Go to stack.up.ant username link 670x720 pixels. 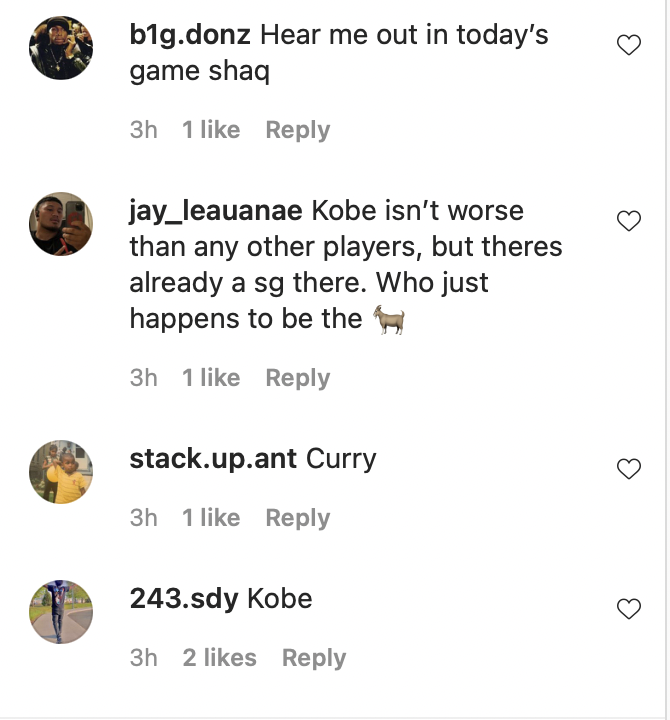pyautogui.click(x=213, y=459)
